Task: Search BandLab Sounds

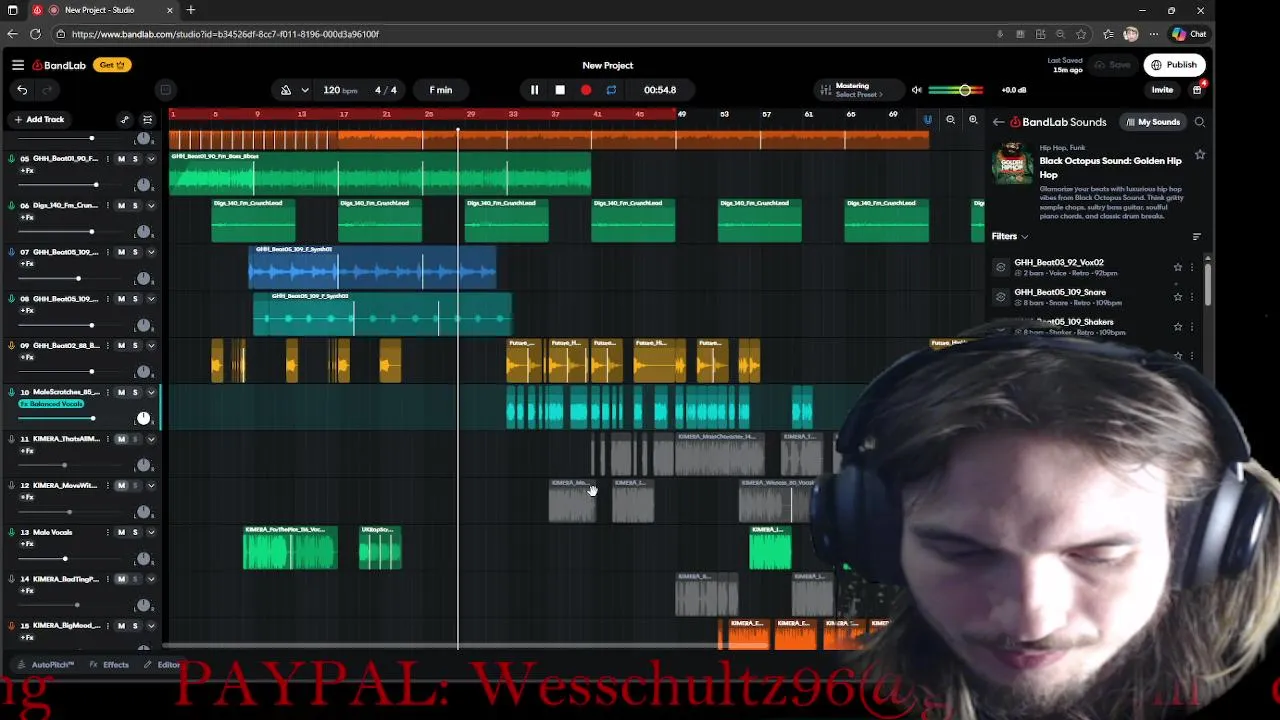Action: [1199, 122]
